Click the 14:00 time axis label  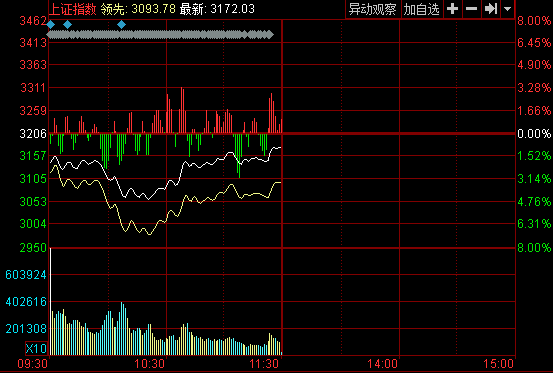[383, 364]
